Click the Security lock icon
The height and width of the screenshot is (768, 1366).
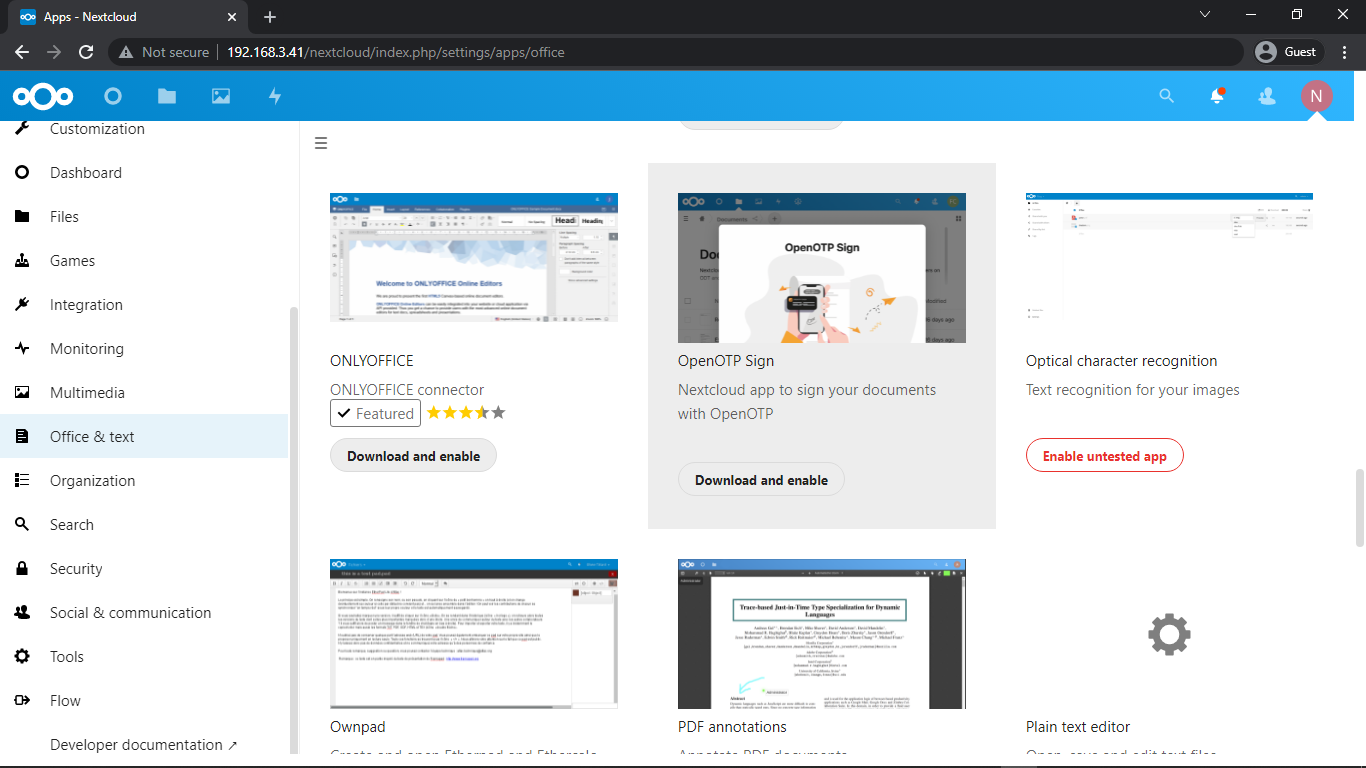click(x=22, y=569)
